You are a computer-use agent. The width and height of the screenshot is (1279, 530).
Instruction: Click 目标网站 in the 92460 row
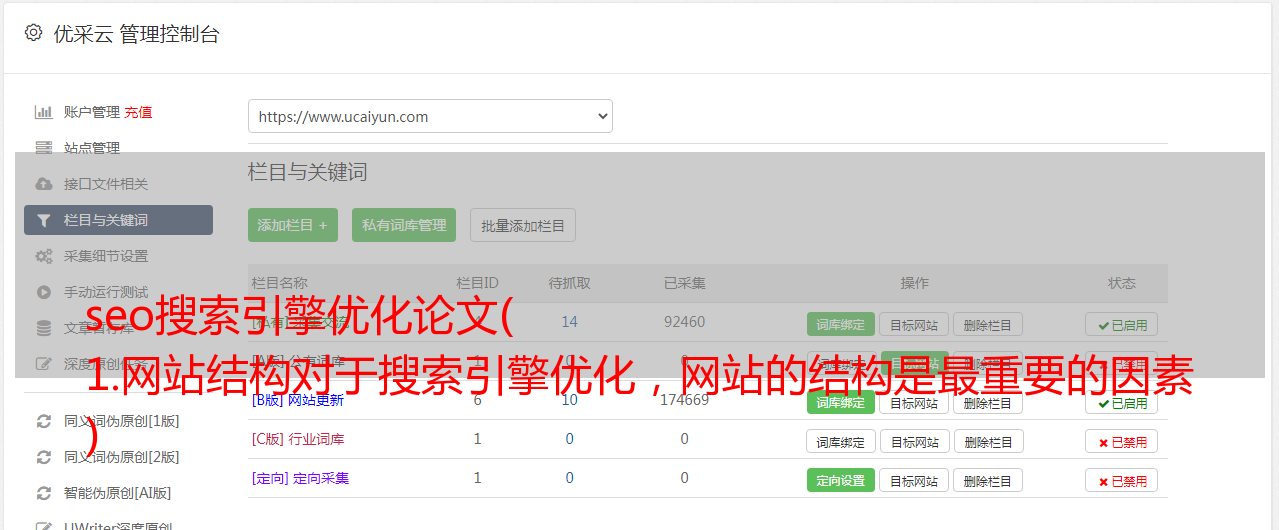pos(914,324)
